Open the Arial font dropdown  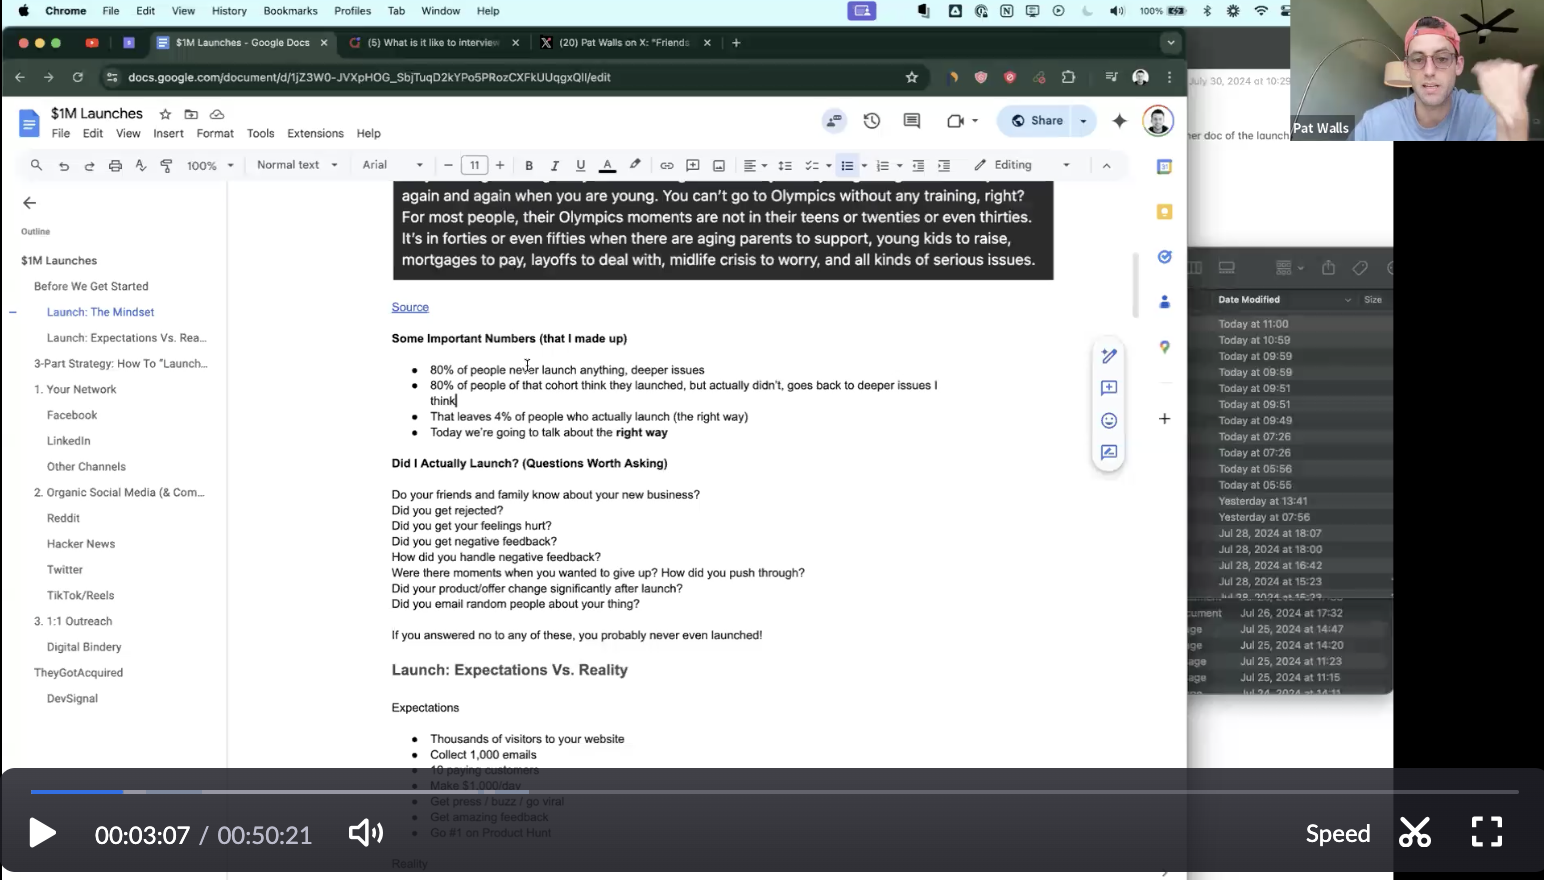tap(392, 165)
